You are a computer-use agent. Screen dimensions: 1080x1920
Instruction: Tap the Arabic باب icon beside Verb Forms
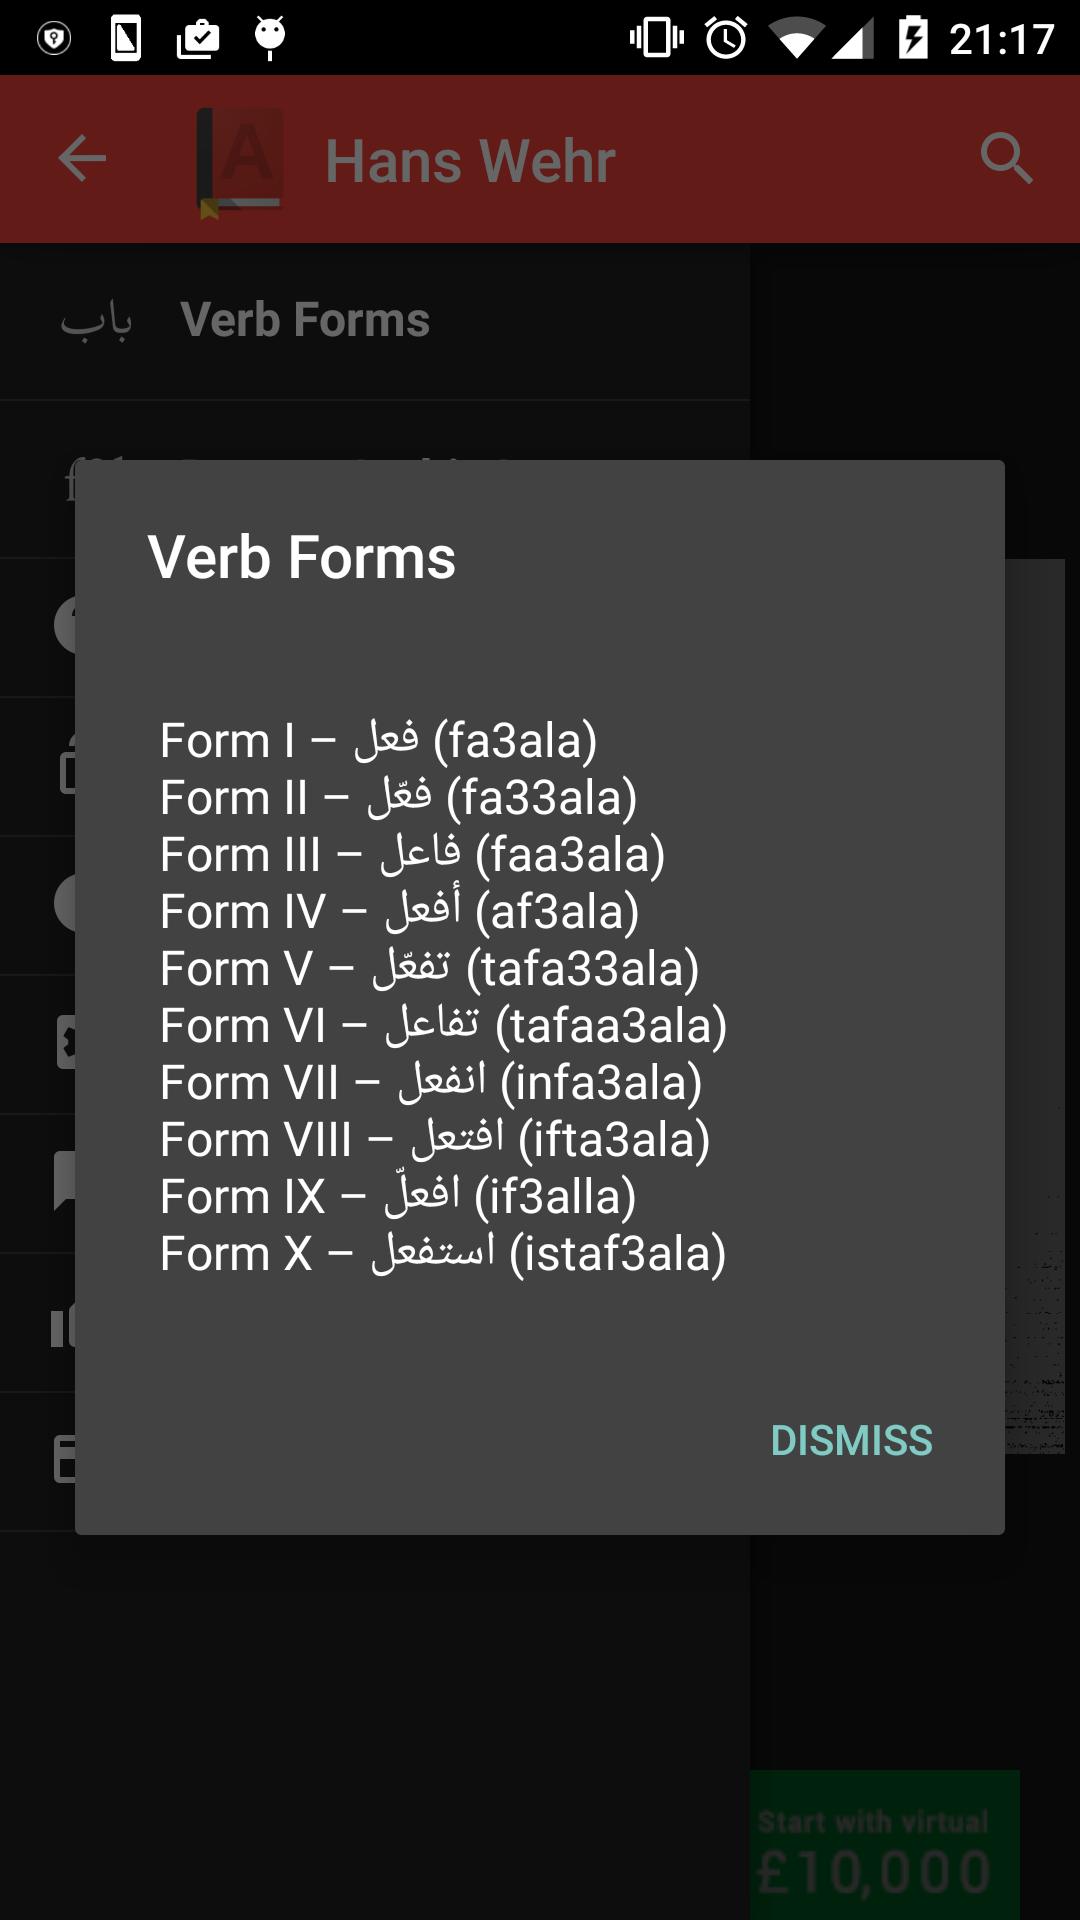tap(96, 321)
